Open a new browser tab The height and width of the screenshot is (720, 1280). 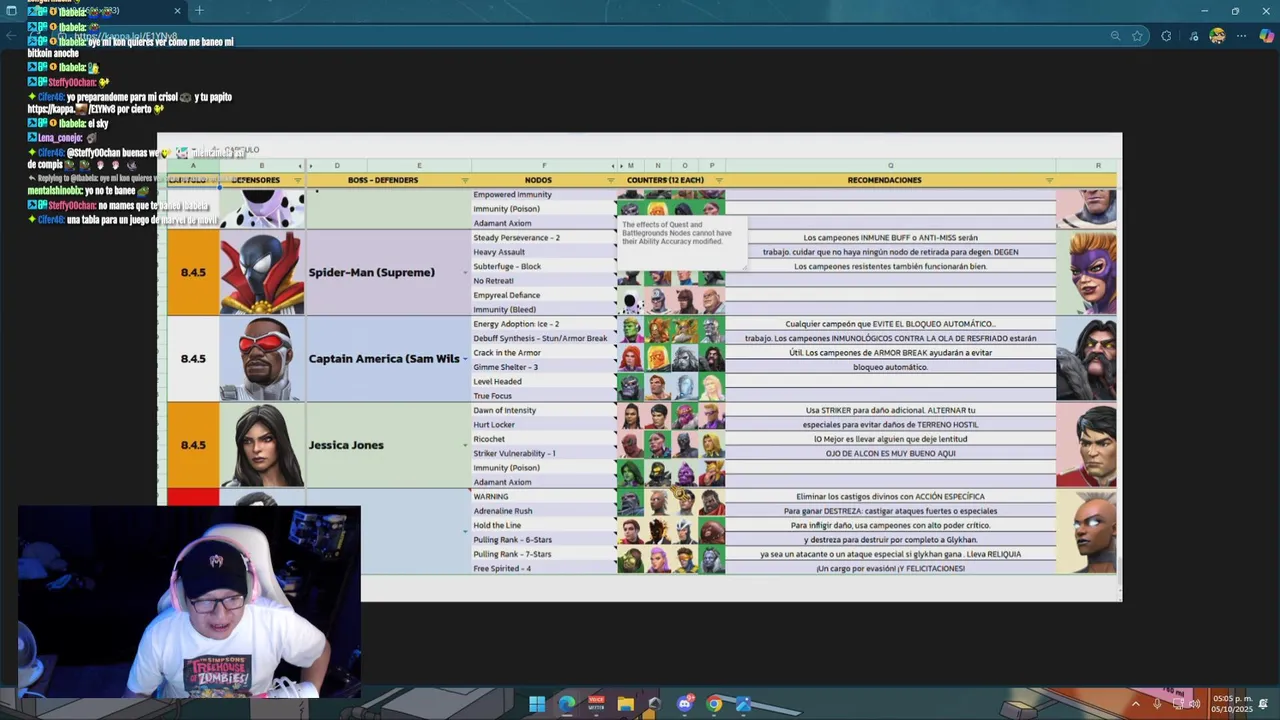[199, 11]
